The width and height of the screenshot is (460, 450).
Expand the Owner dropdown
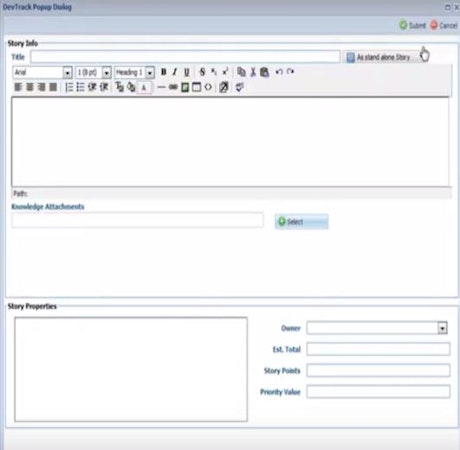point(442,328)
